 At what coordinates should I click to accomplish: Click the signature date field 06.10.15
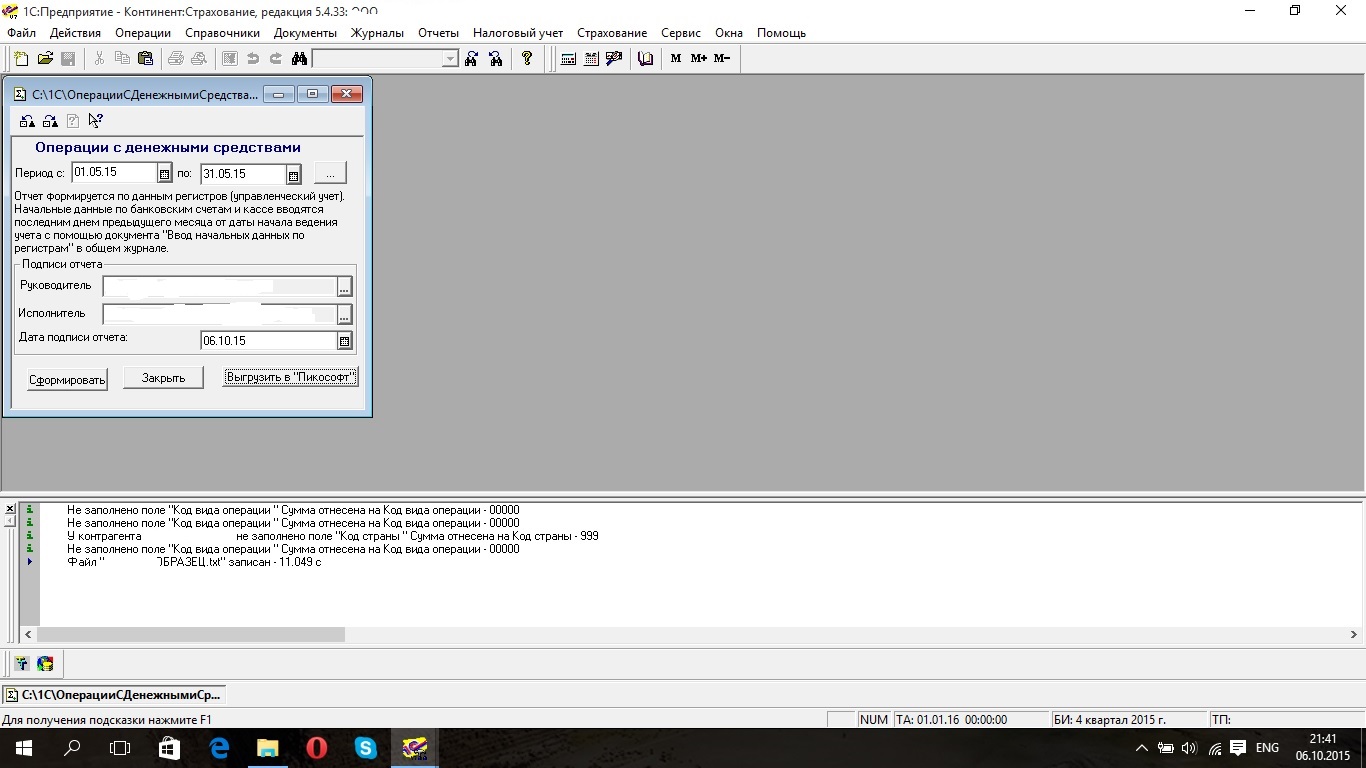coord(269,341)
